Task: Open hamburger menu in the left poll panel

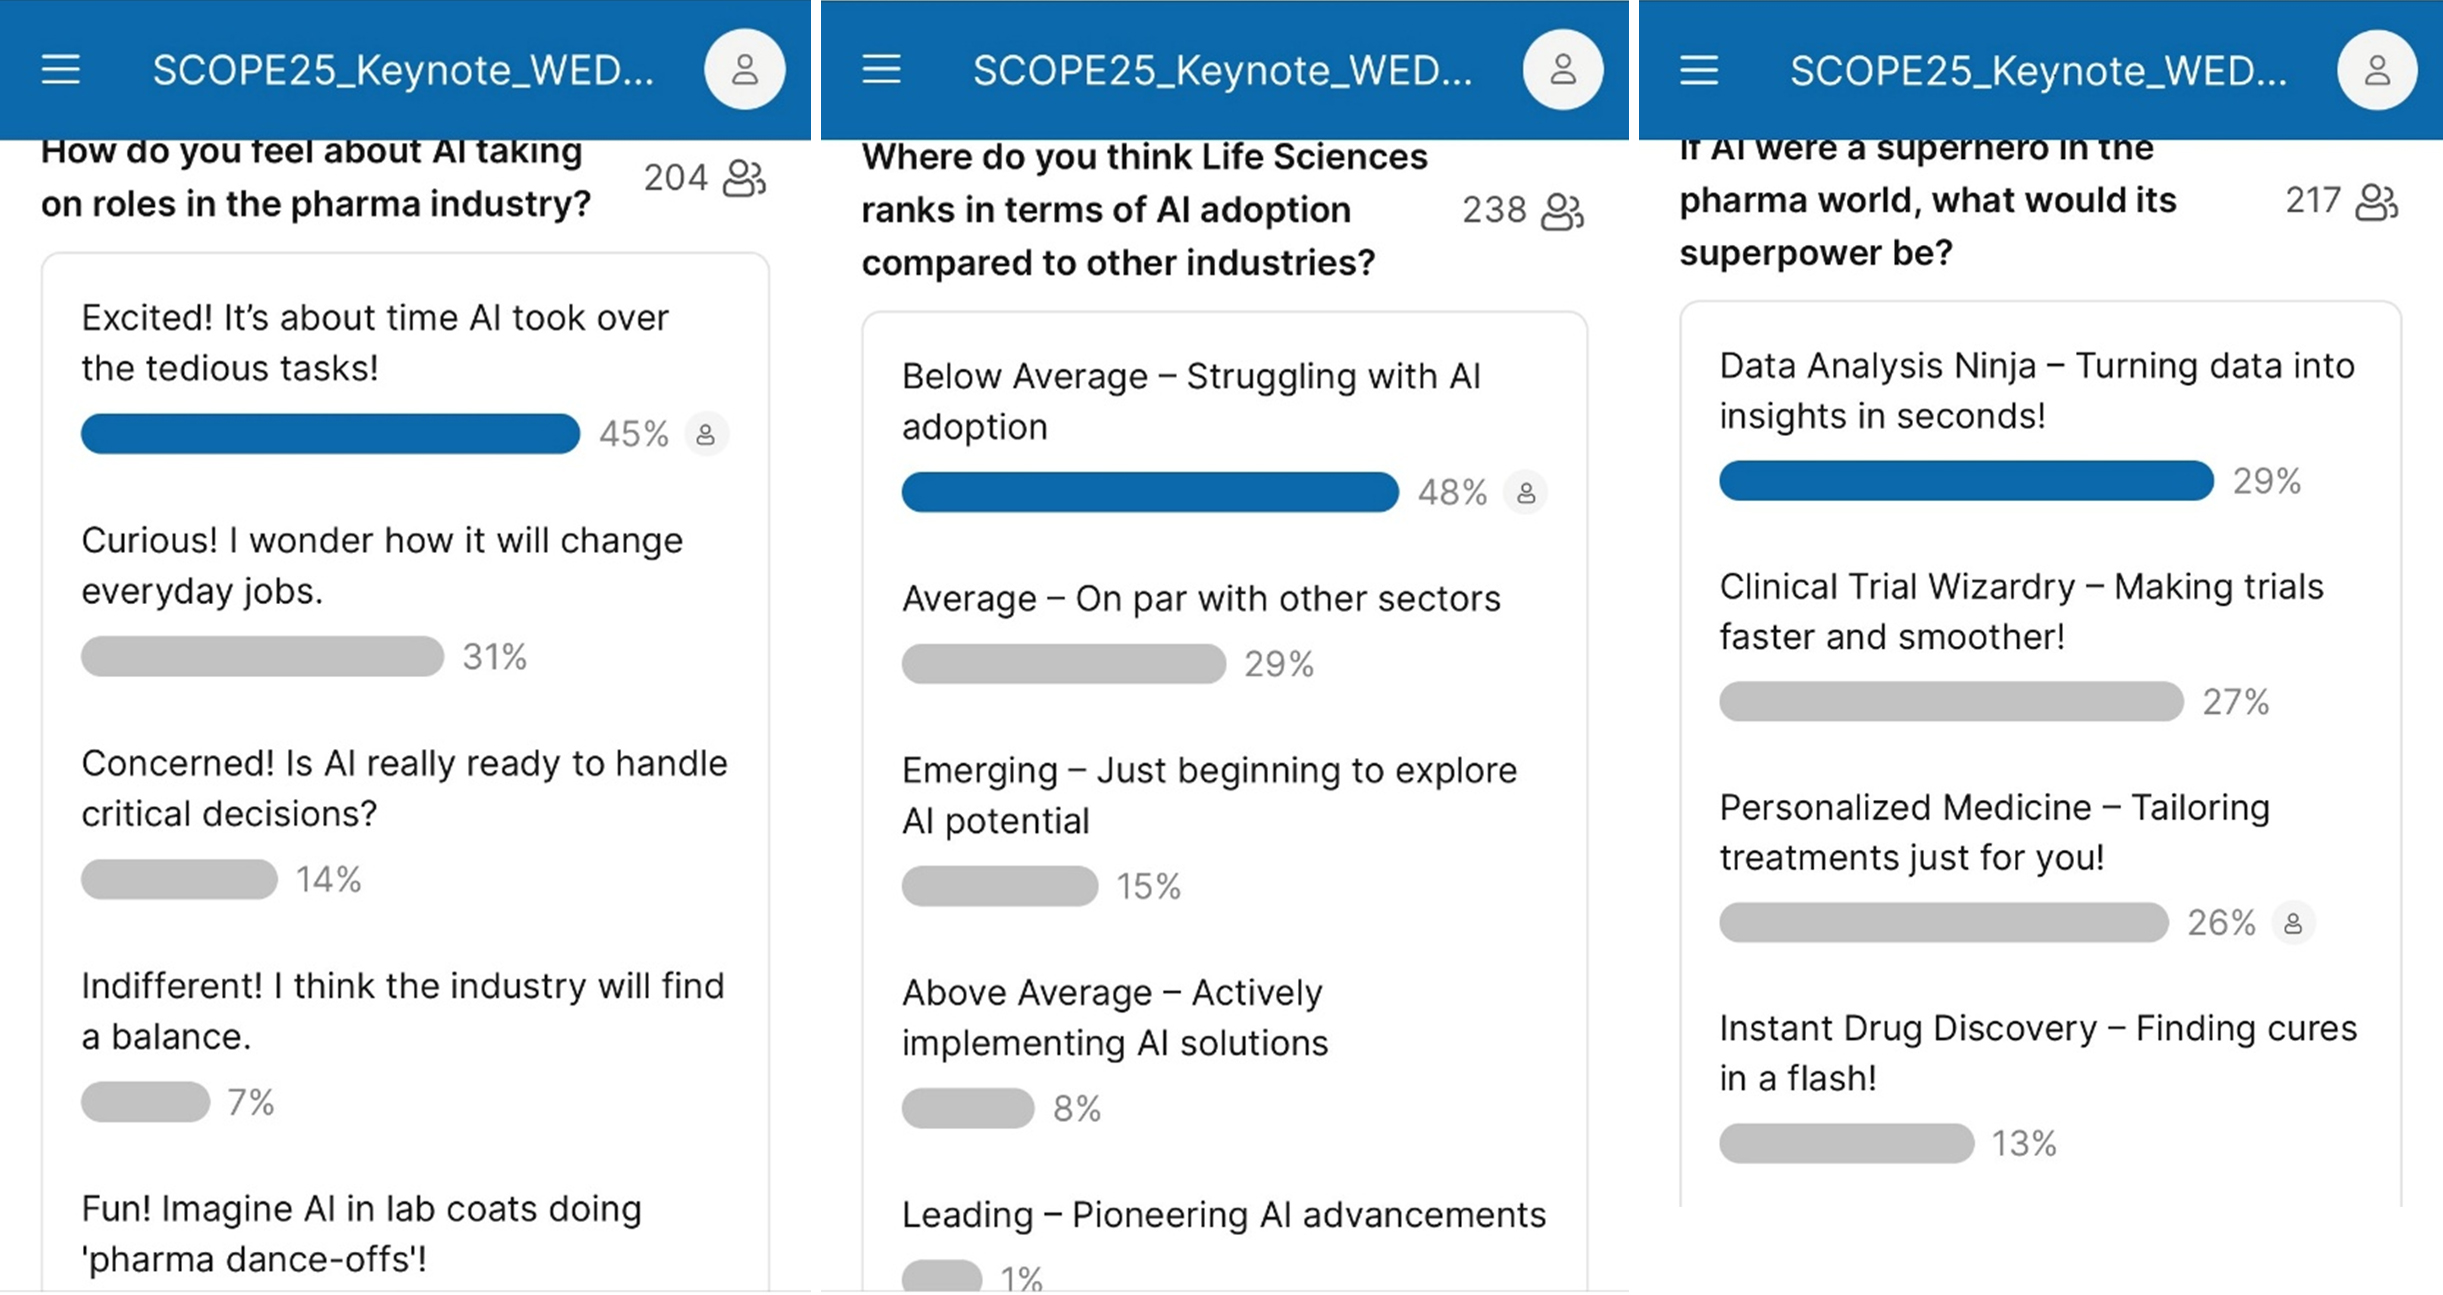Action: pos(61,70)
